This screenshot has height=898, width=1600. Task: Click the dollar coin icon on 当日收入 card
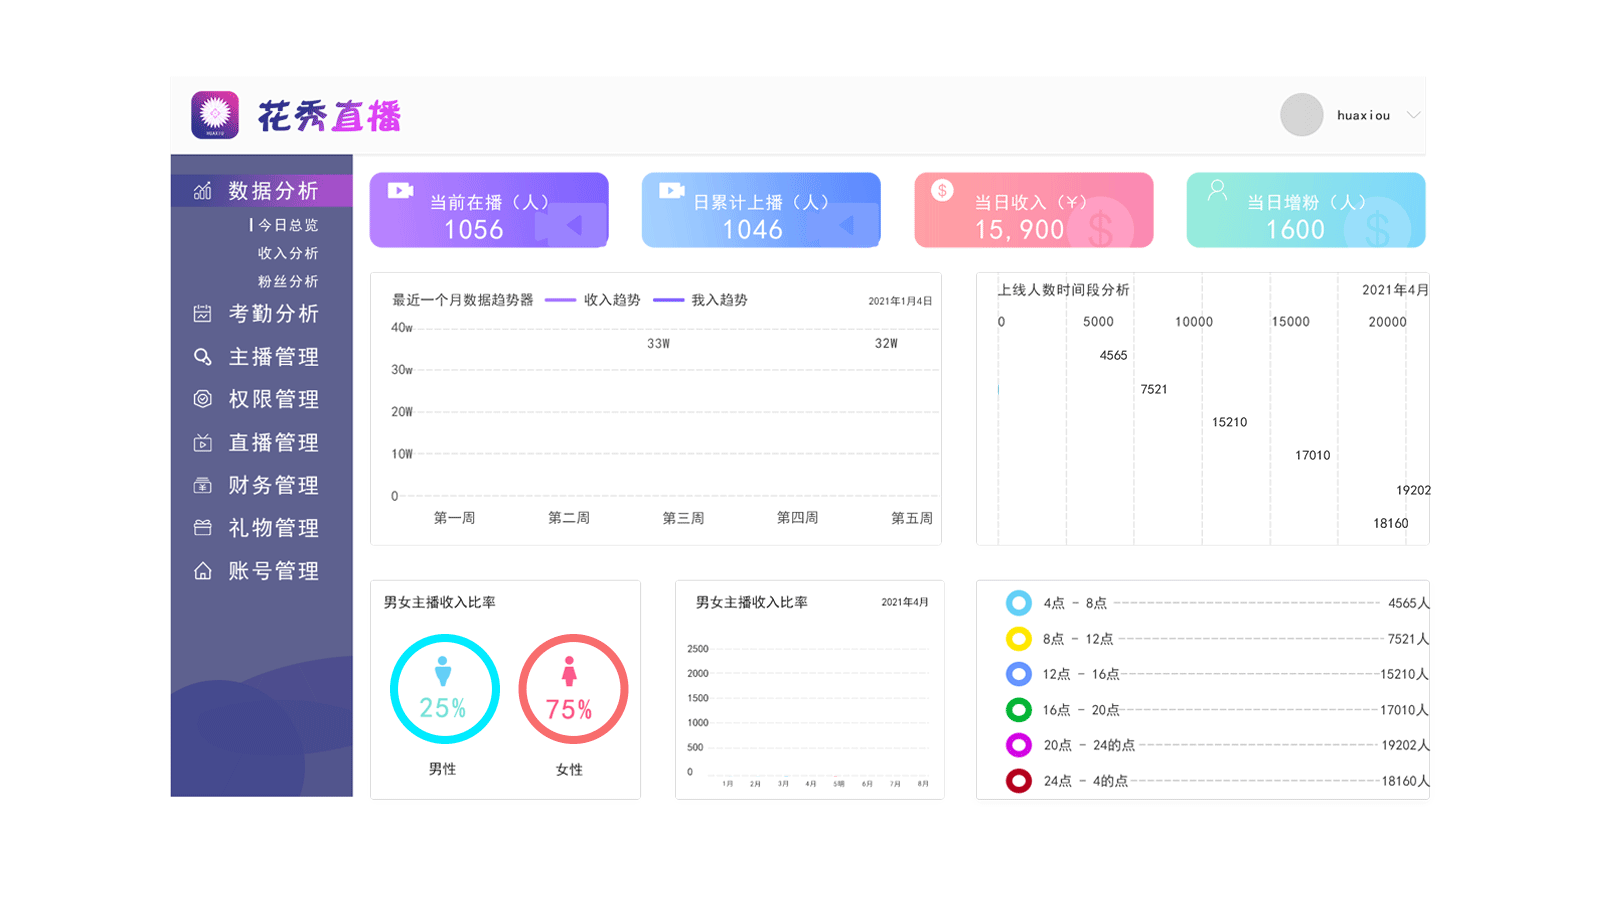[x=942, y=190]
